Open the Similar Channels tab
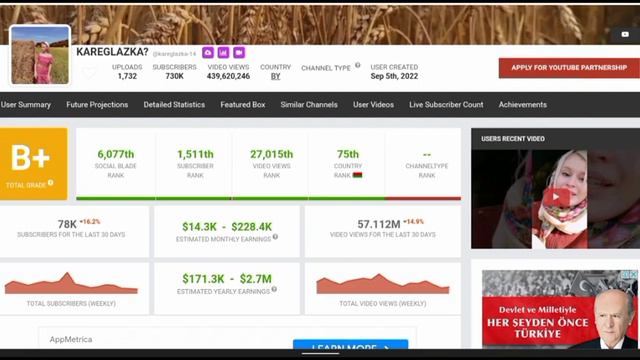 tap(309, 105)
